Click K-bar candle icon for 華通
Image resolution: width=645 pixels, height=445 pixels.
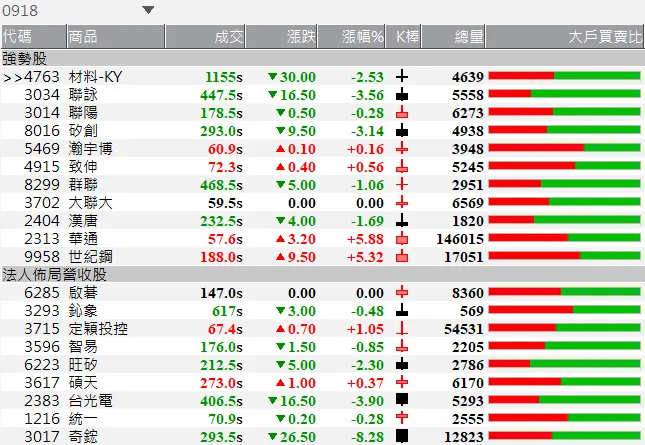tap(402, 239)
